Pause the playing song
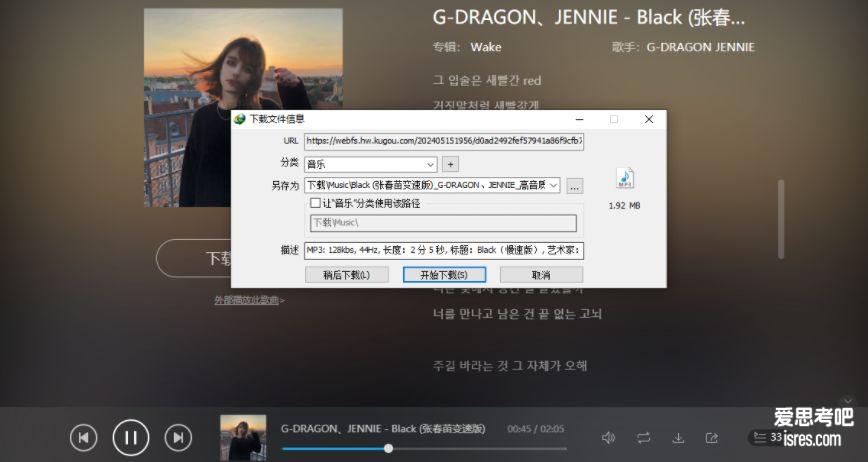 131,438
